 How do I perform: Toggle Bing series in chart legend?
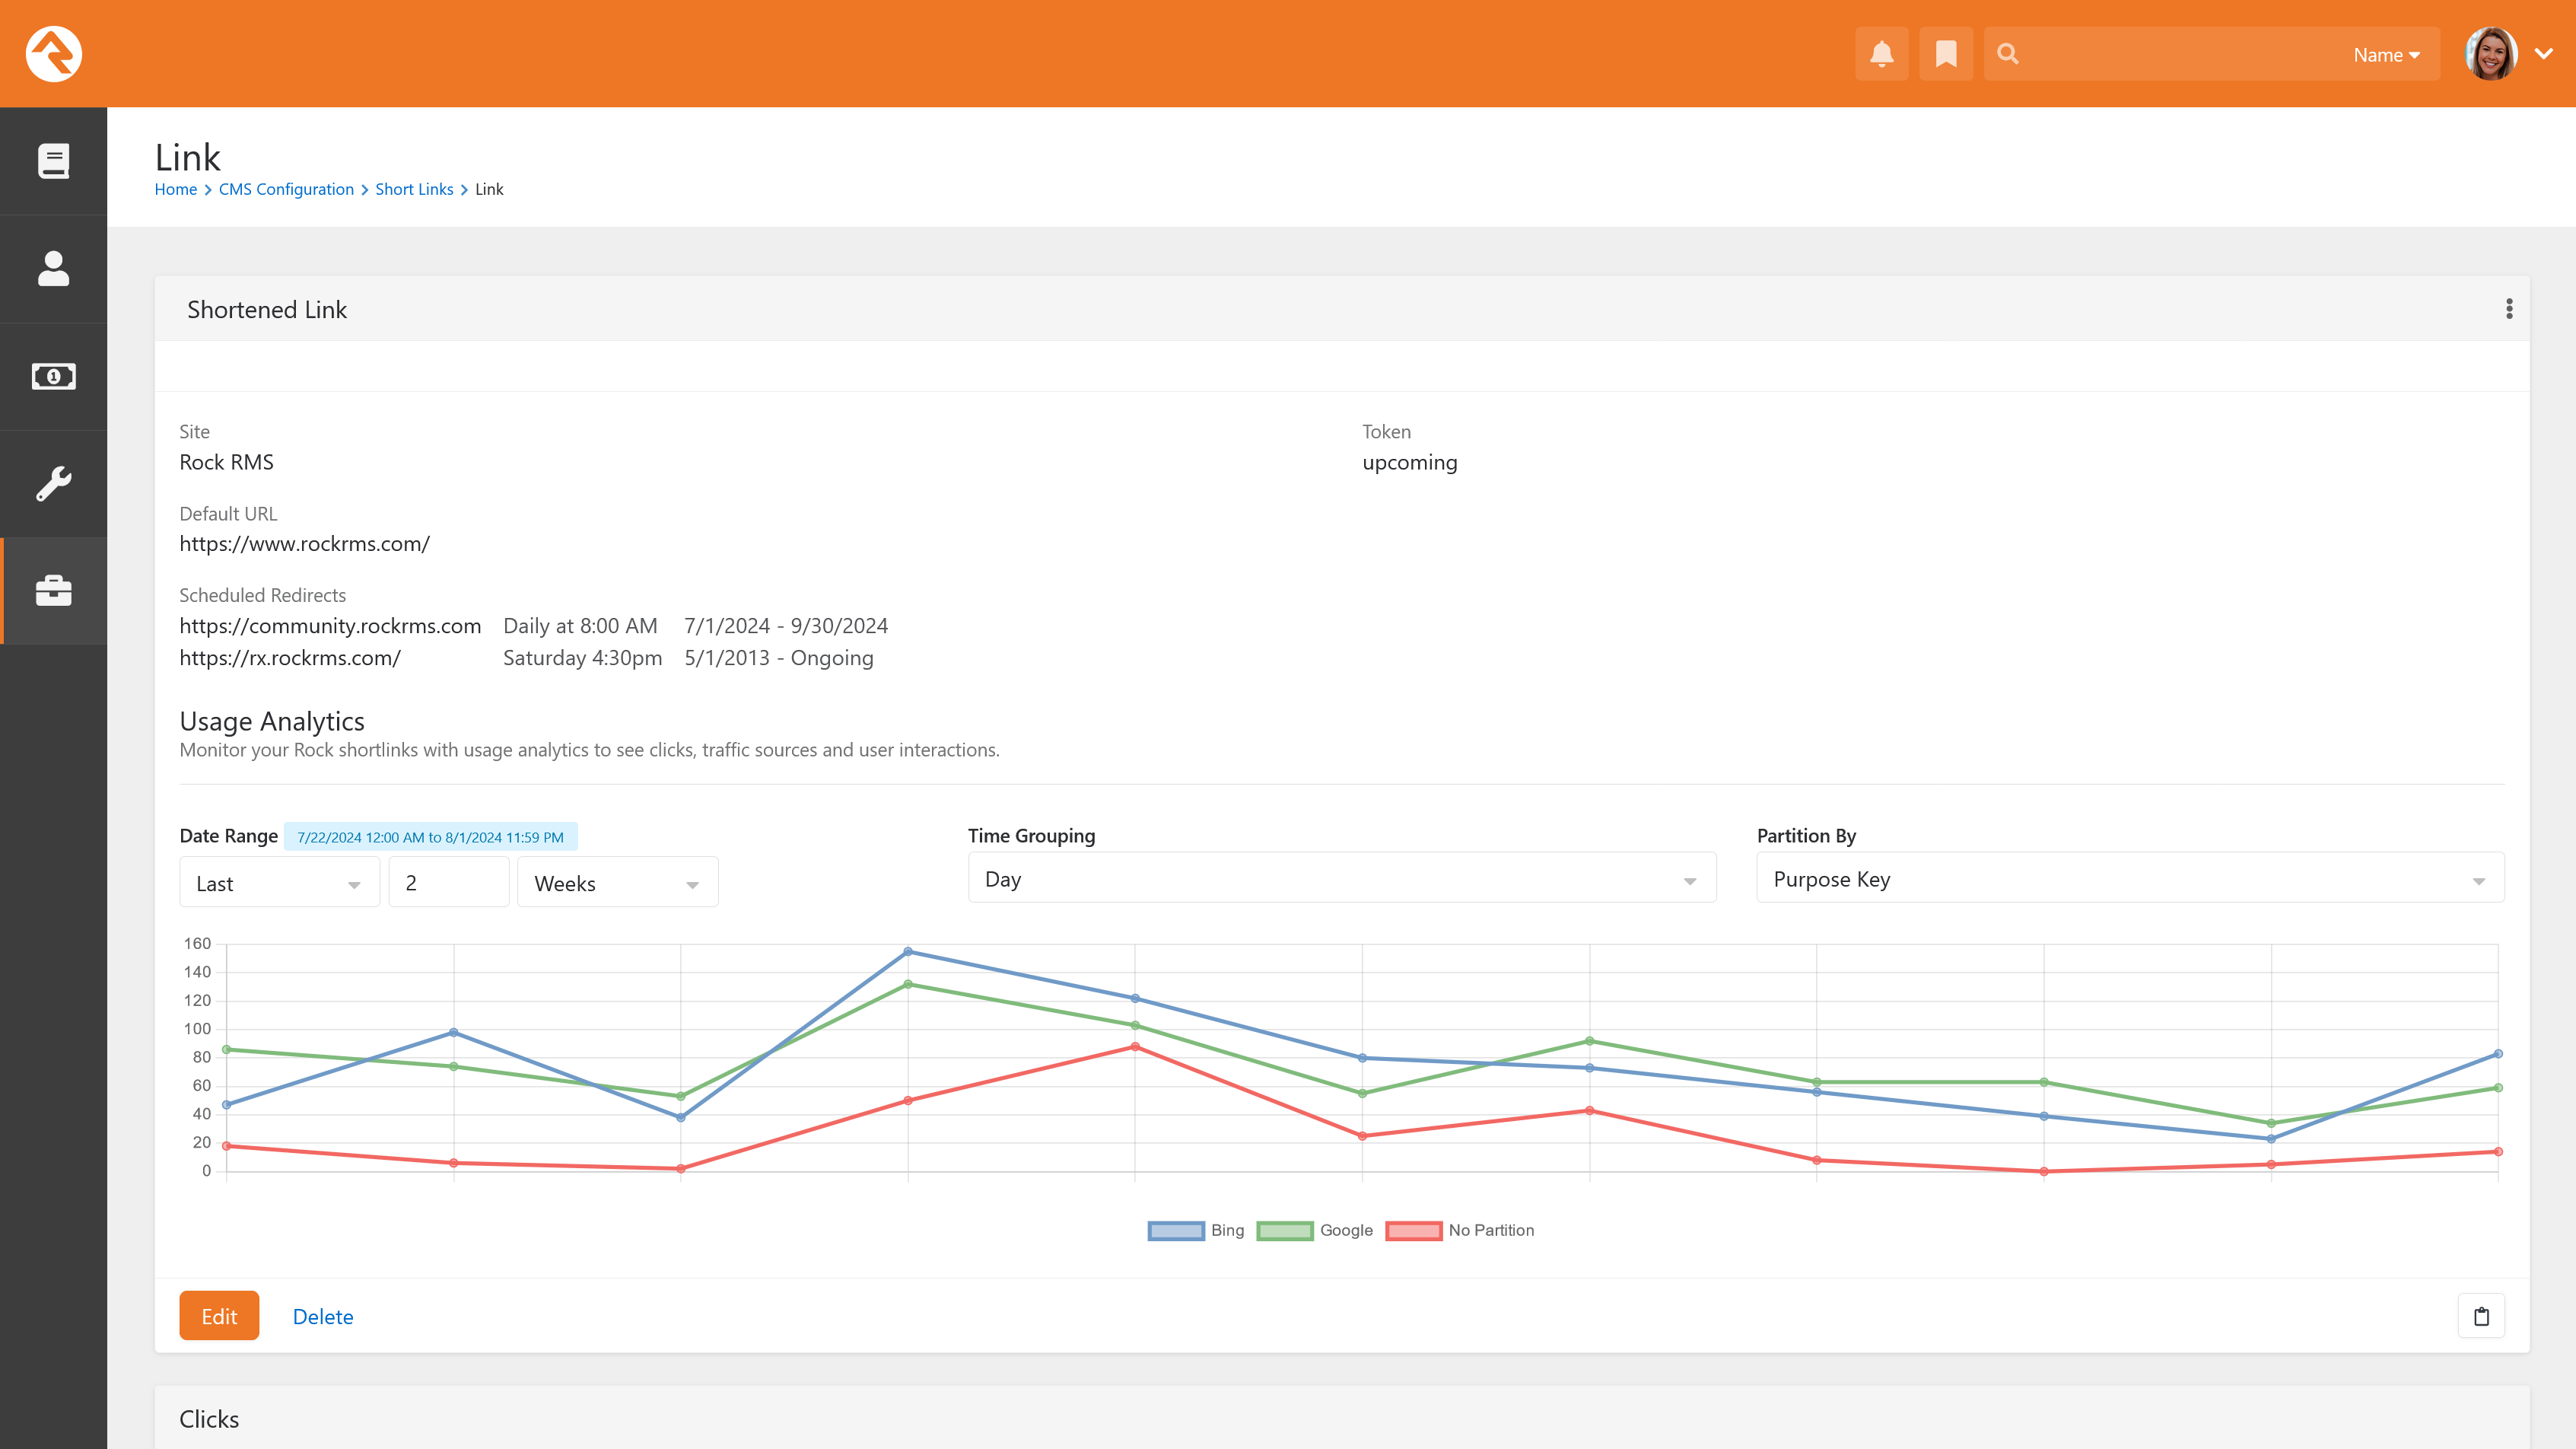[x=1195, y=1230]
